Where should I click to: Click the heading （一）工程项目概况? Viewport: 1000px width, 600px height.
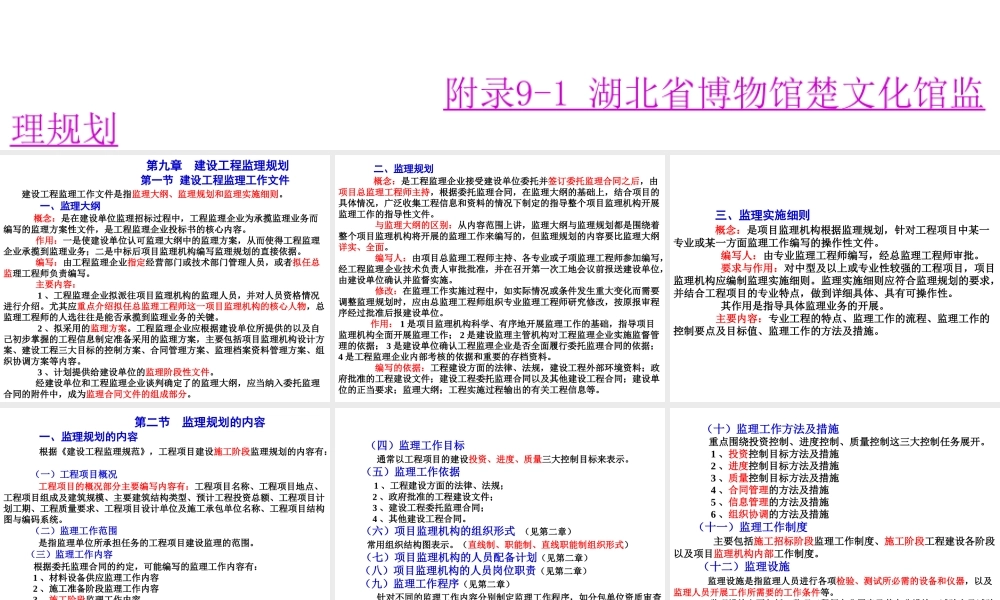tap(75, 474)
